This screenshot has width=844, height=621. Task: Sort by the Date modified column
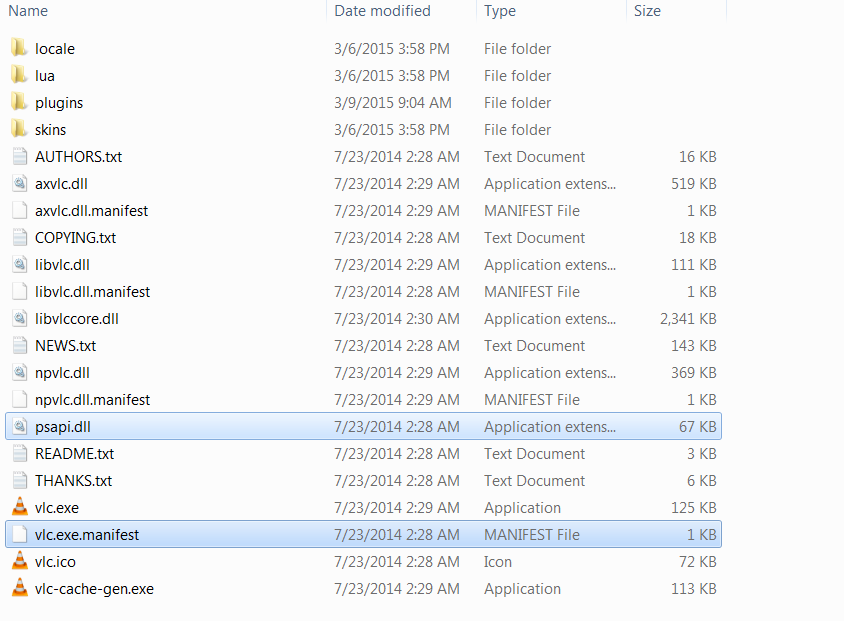pos(382,11)
